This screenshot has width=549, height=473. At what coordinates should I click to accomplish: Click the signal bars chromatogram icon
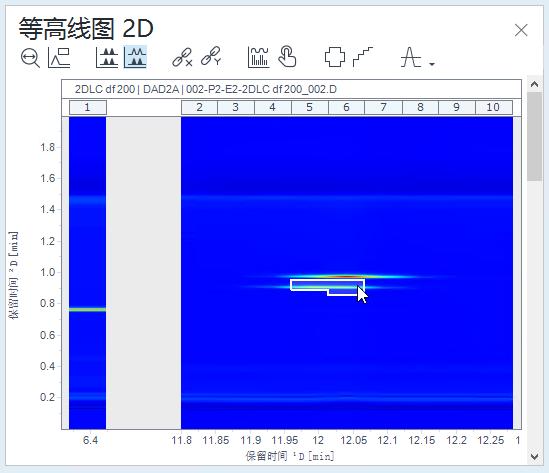click(x=258, y=57)
